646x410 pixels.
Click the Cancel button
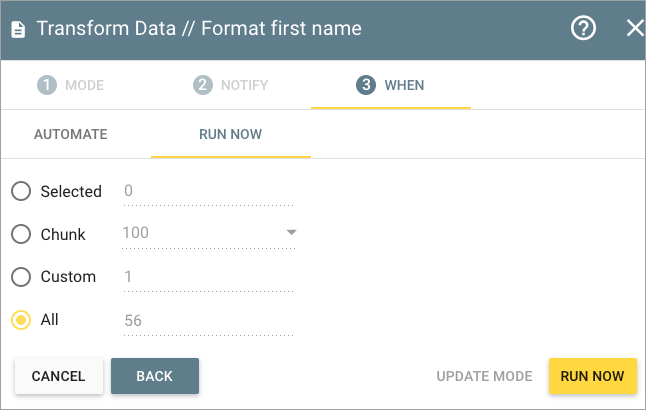(x=59, y=376)
